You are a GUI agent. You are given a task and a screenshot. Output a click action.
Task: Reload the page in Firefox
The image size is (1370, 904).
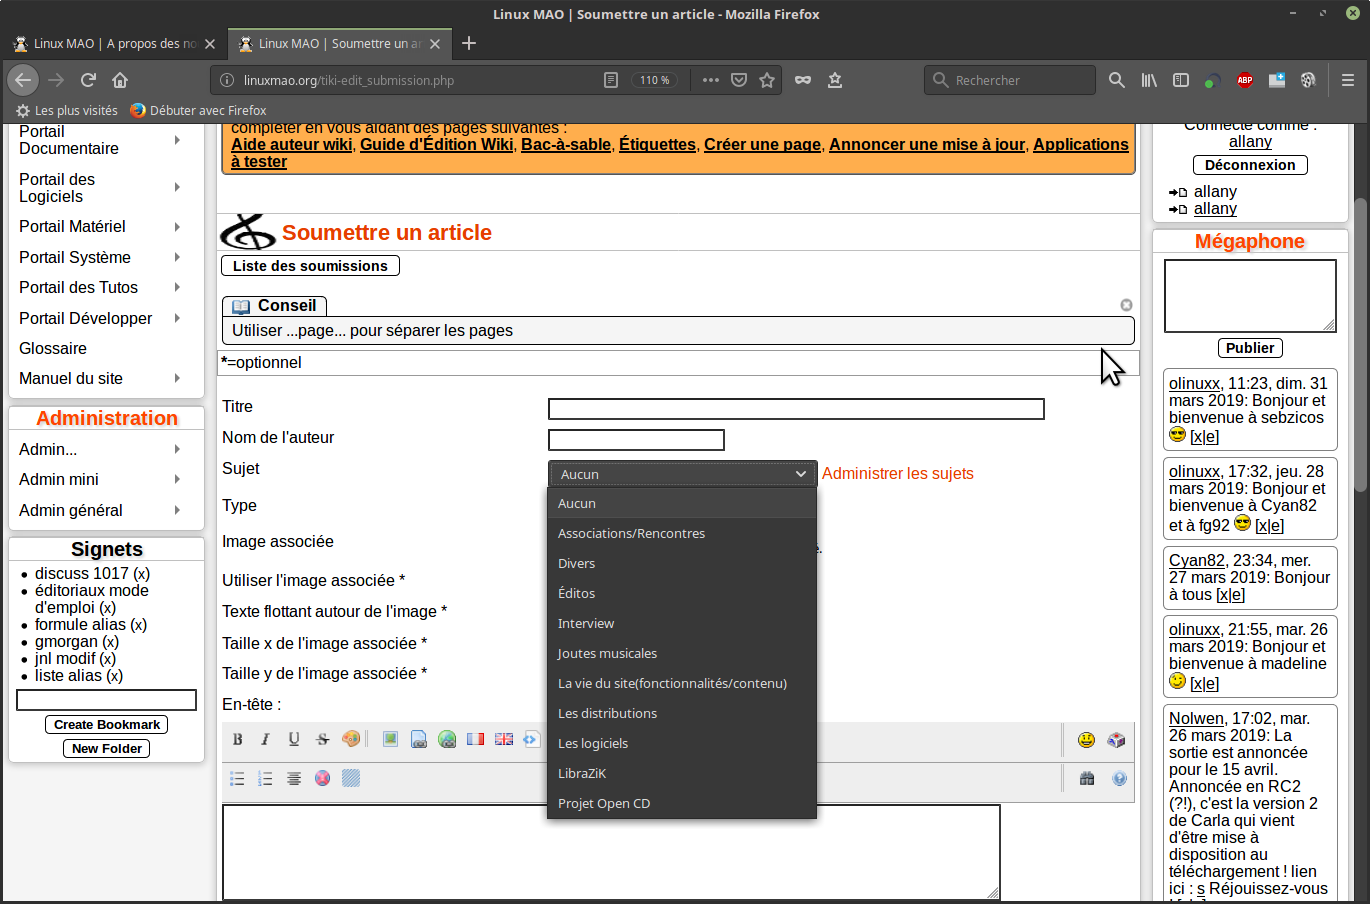pyautogui.click(x=88, y=80)
